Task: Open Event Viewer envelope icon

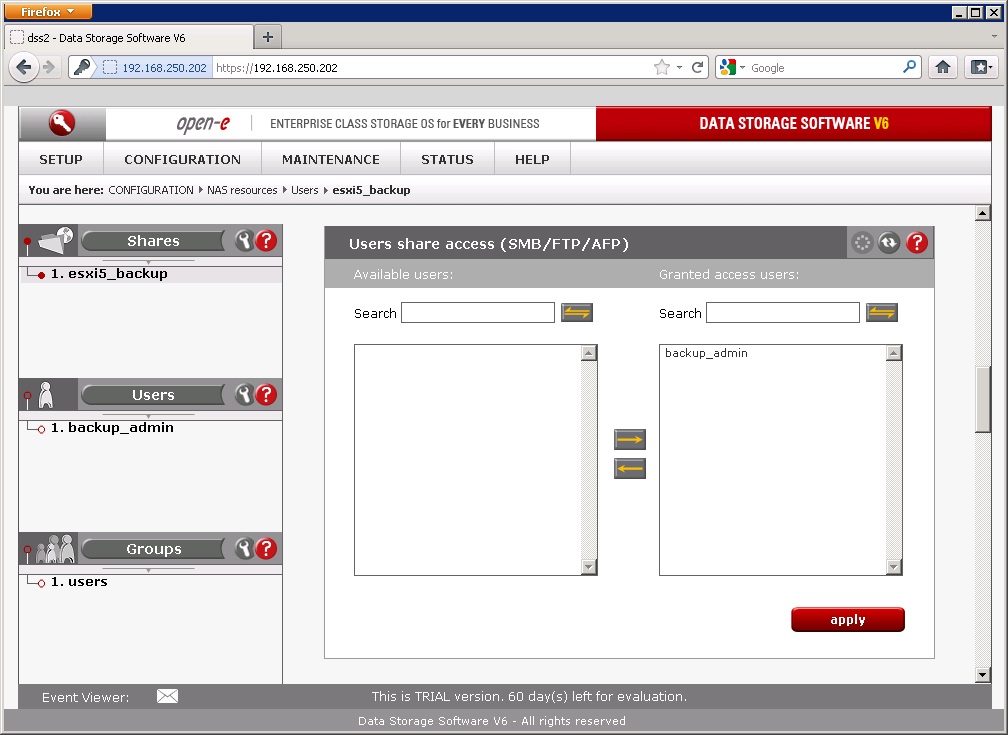Action: pos(167,696)
